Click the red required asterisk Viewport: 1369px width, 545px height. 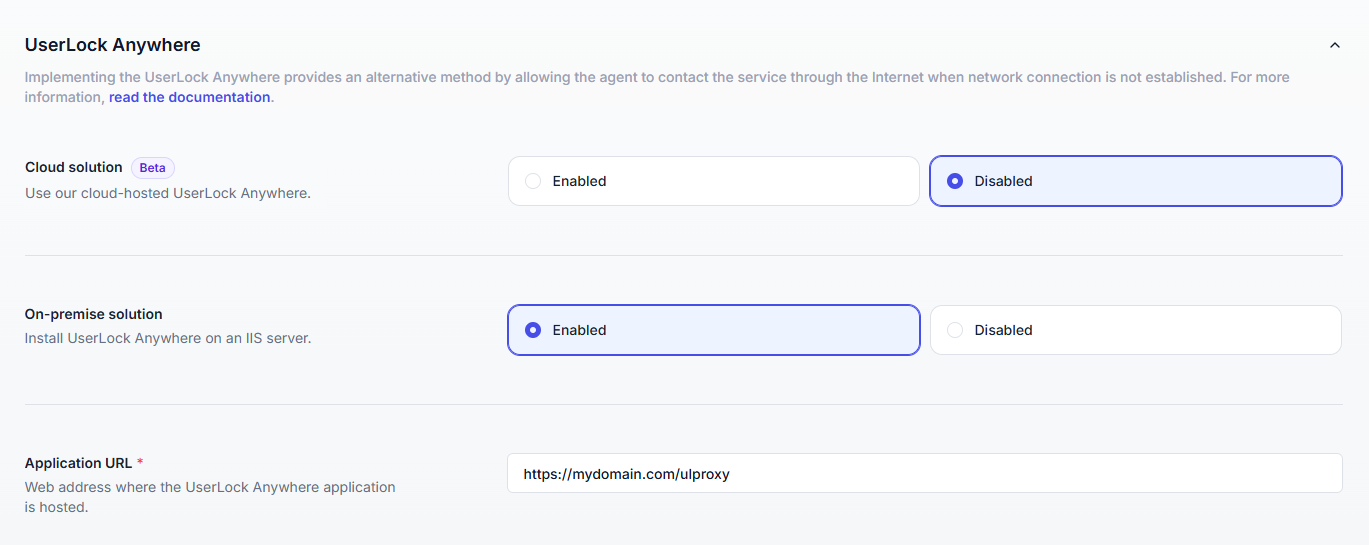click(140, 462)
